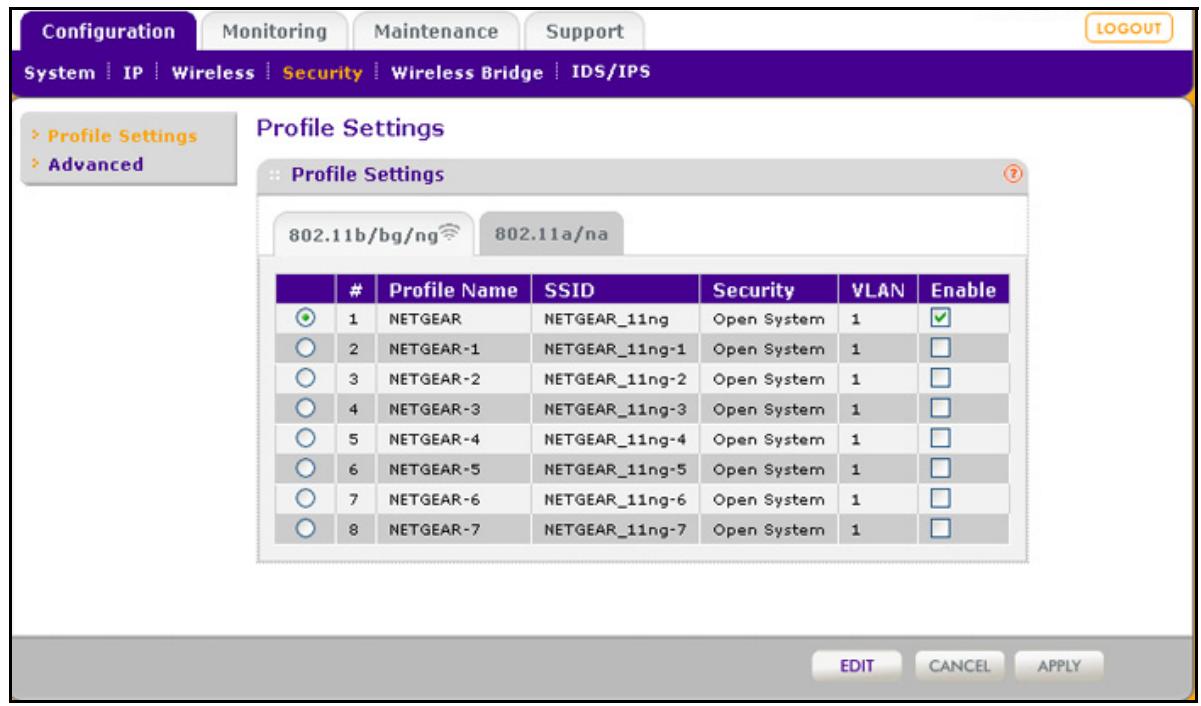Open the Support tab
Screen dimensions: 1201x706
pos(584,31)
